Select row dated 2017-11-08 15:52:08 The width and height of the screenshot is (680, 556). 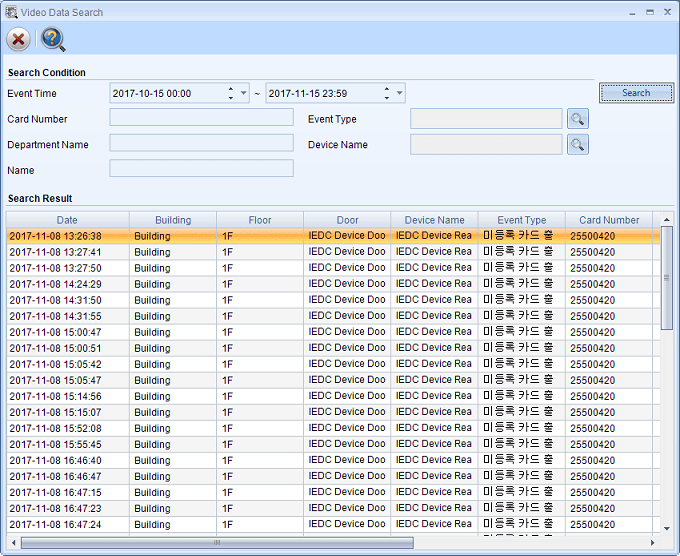click(x=333, y=428)
